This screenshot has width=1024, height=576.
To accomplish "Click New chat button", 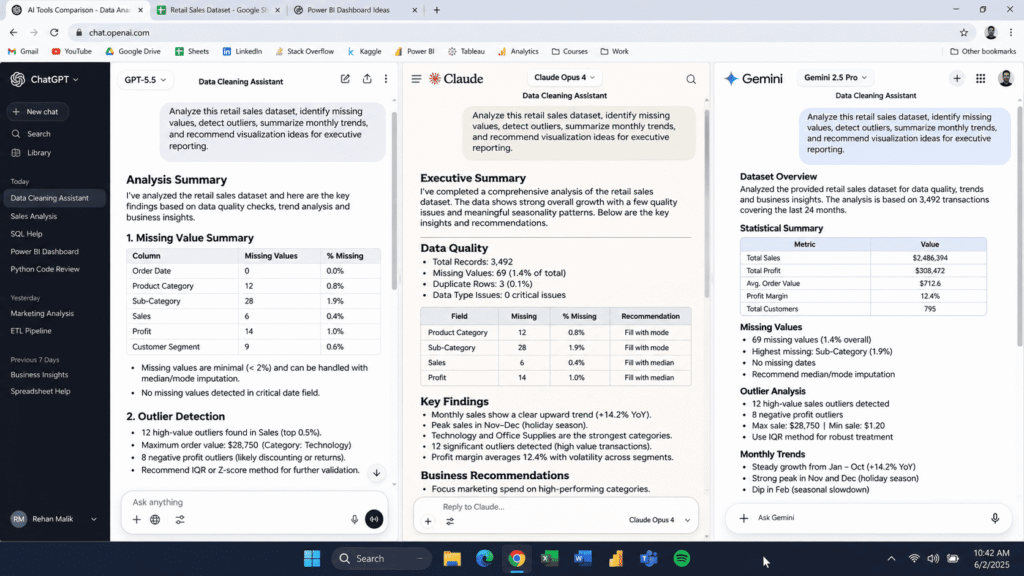I will pyautogui.click(x=37, y=112).
